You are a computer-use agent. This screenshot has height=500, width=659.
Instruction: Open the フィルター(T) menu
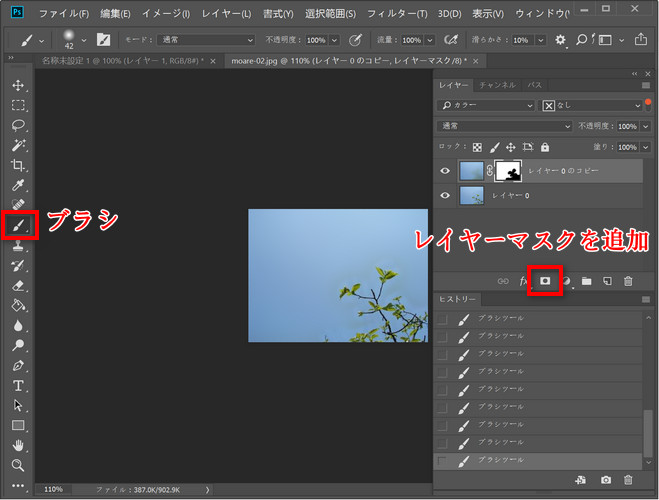397,14
